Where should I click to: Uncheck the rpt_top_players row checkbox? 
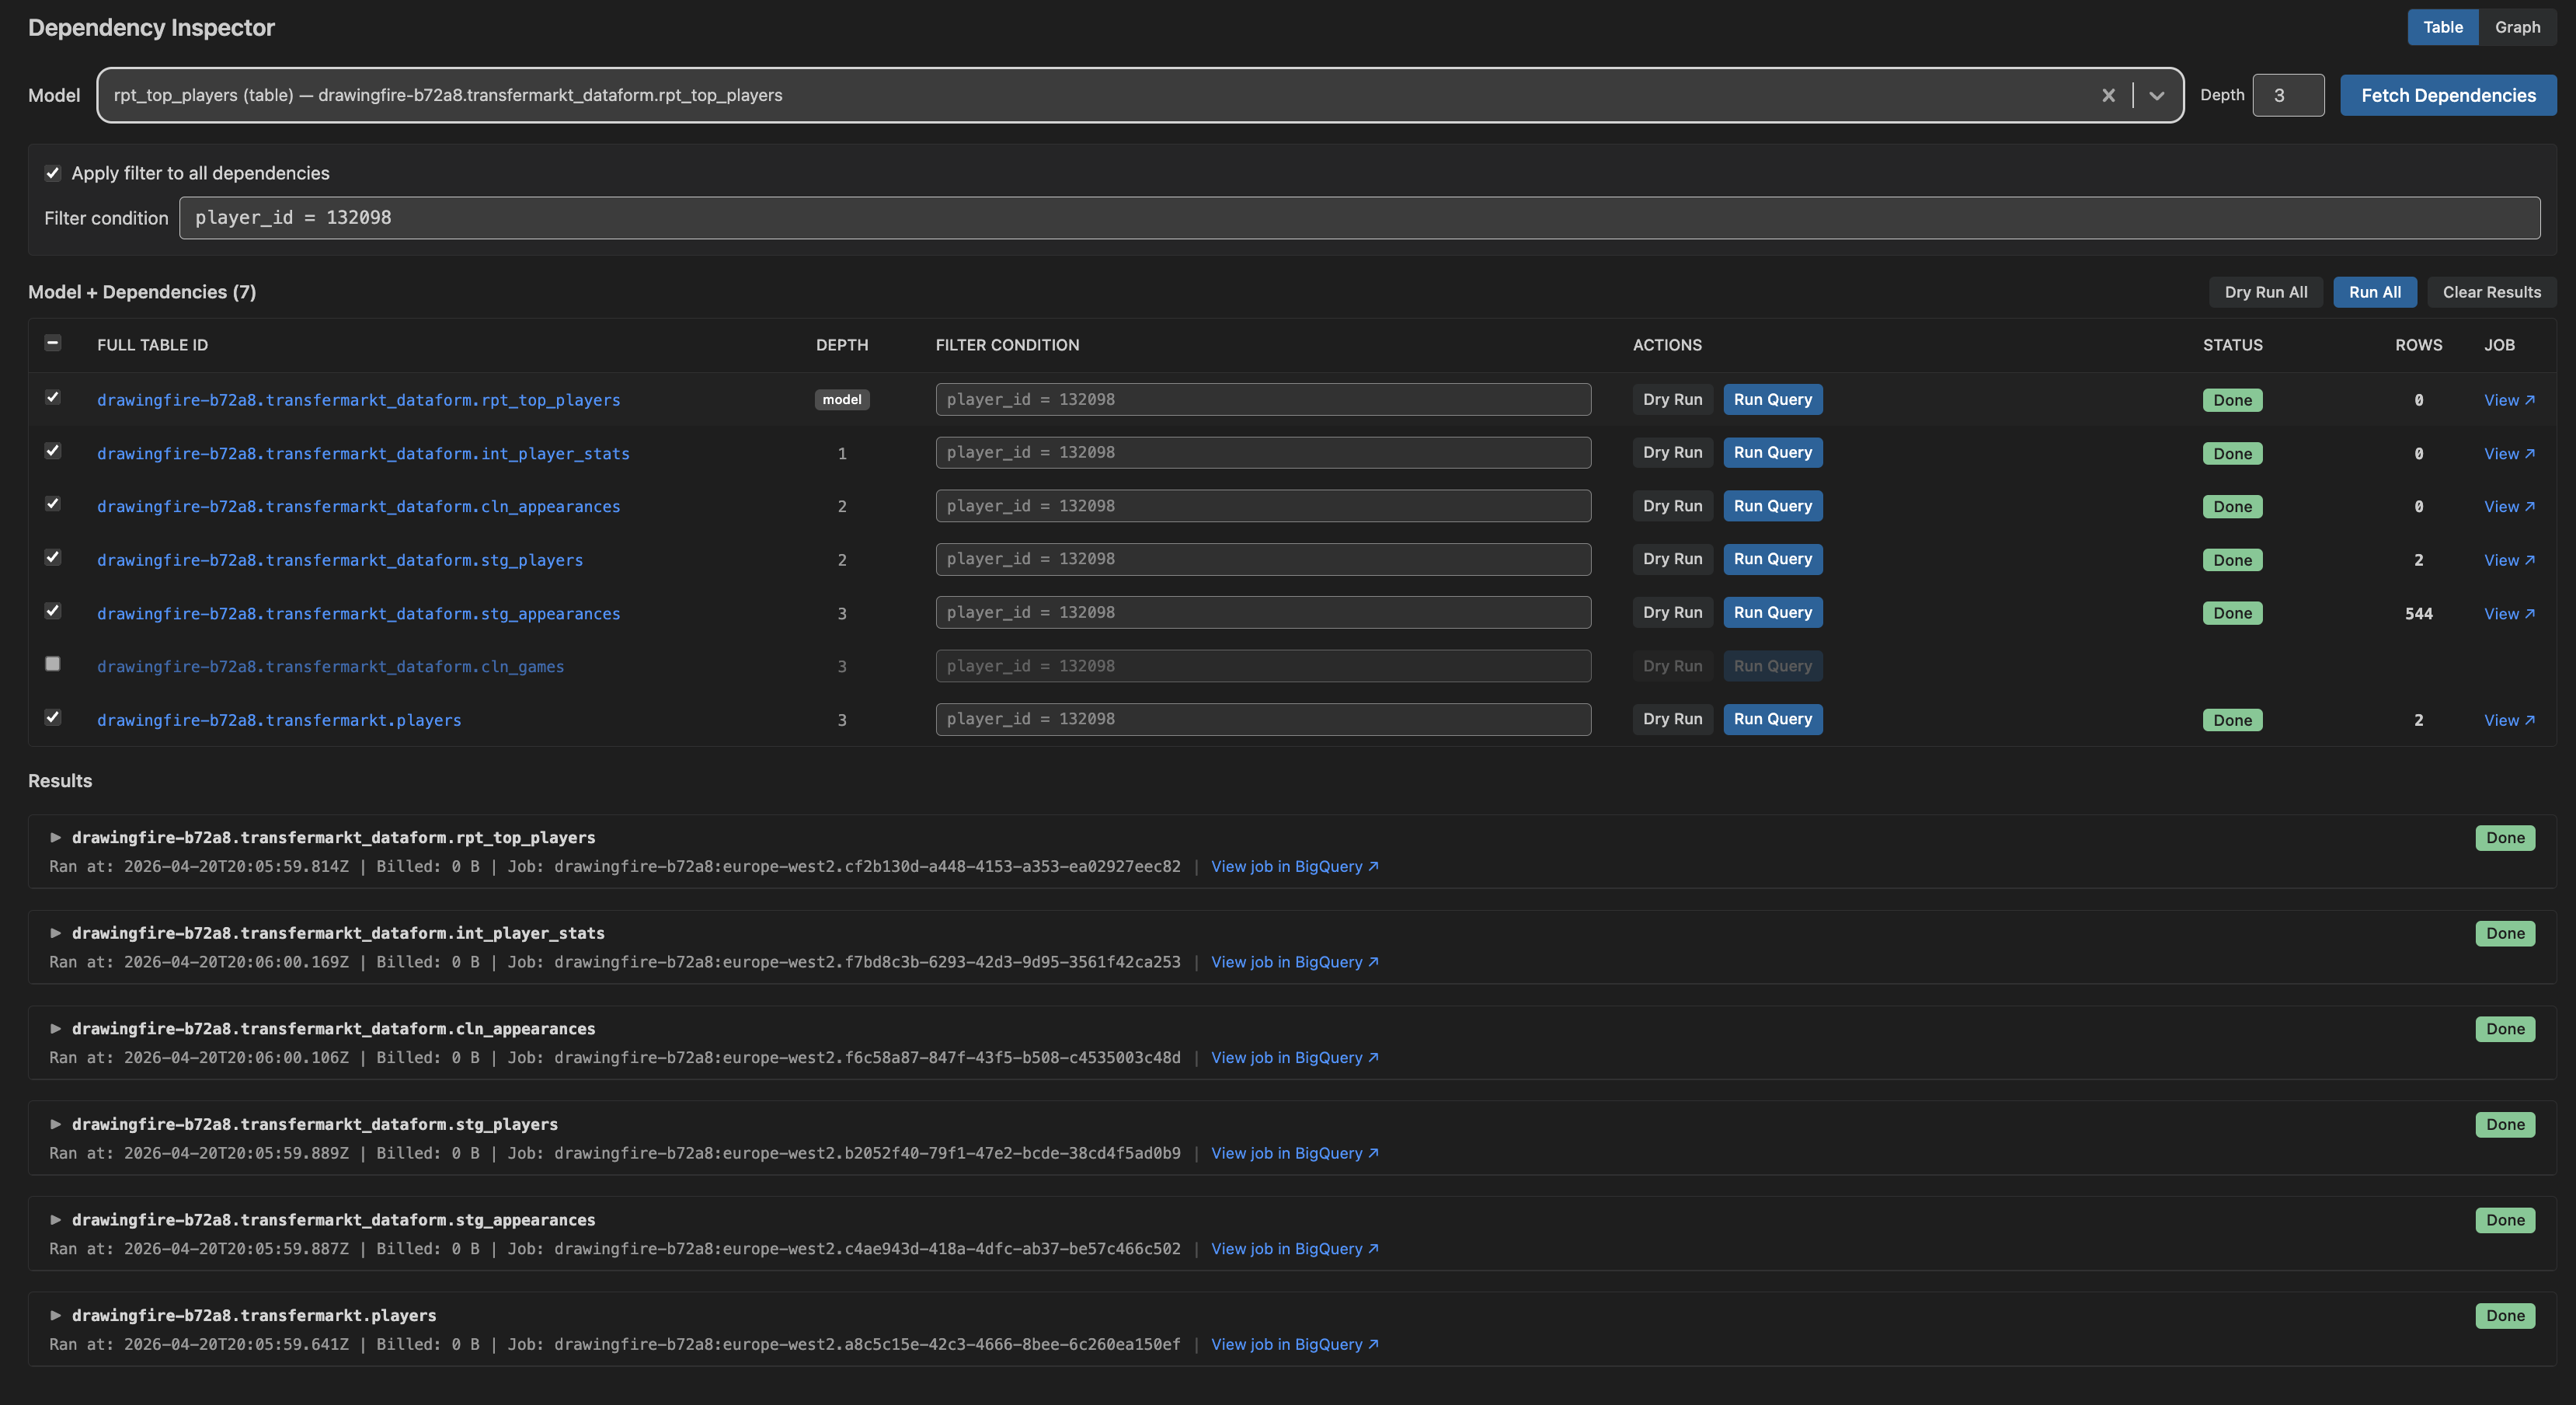pyautogui.click(x=53, y=397)
